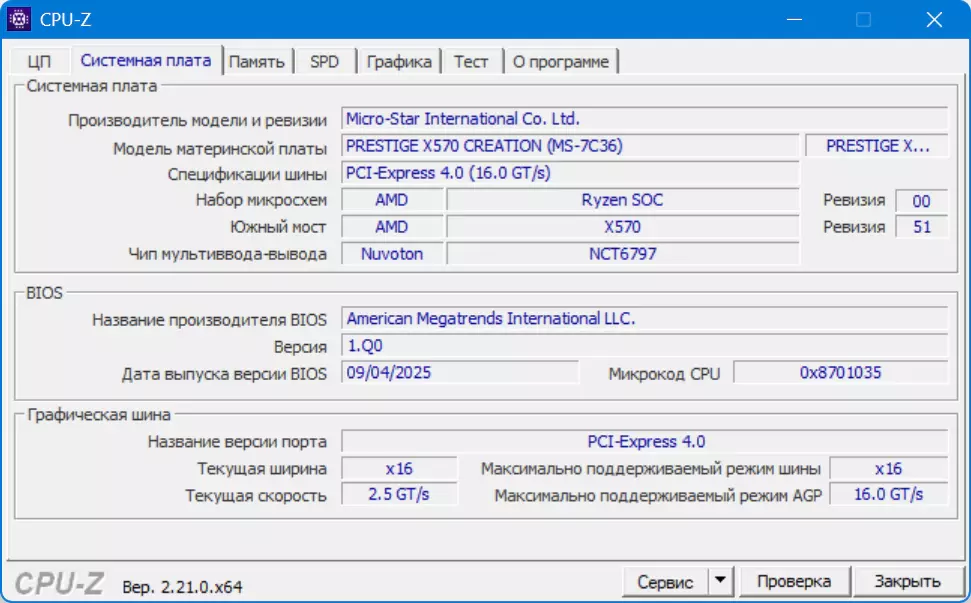Image resolution: width=971 pixels, height=603 pixels.
Task: Close the CPU-Z window via X
Action: click(x=934, y=19)
